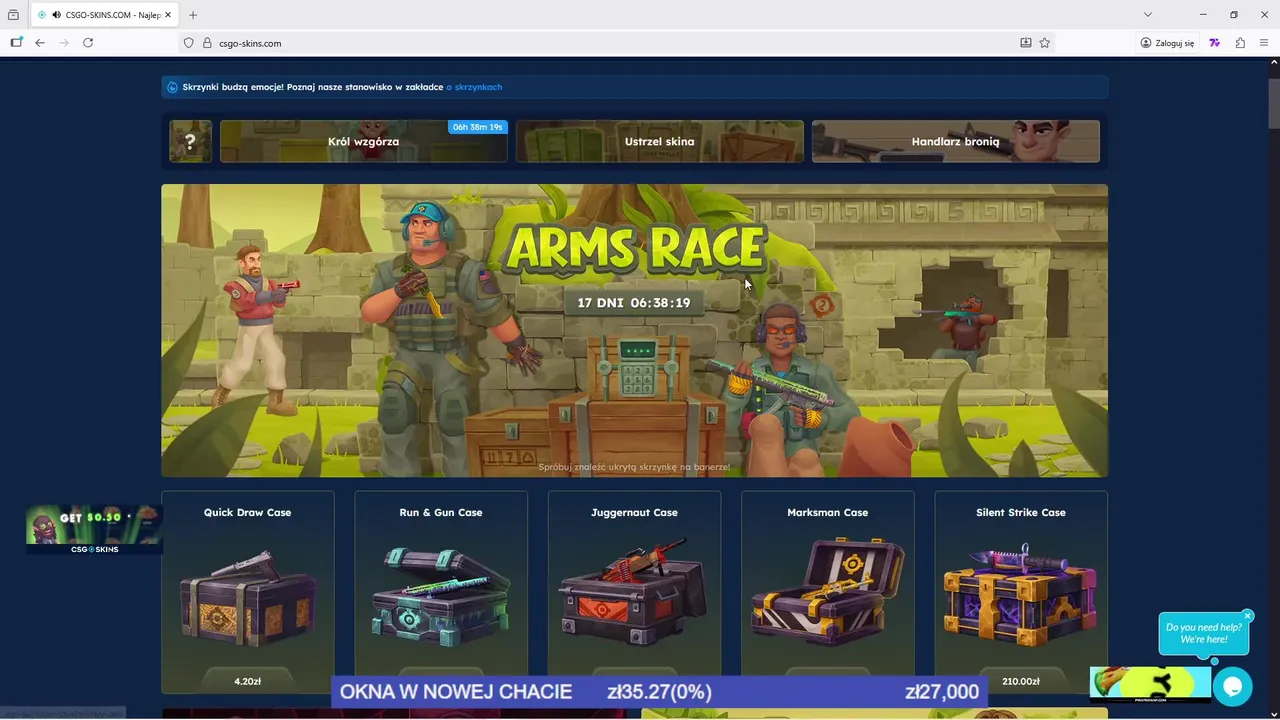
Task: Click the 17 DNI event countdown timer
Action: tap(634, 302)
